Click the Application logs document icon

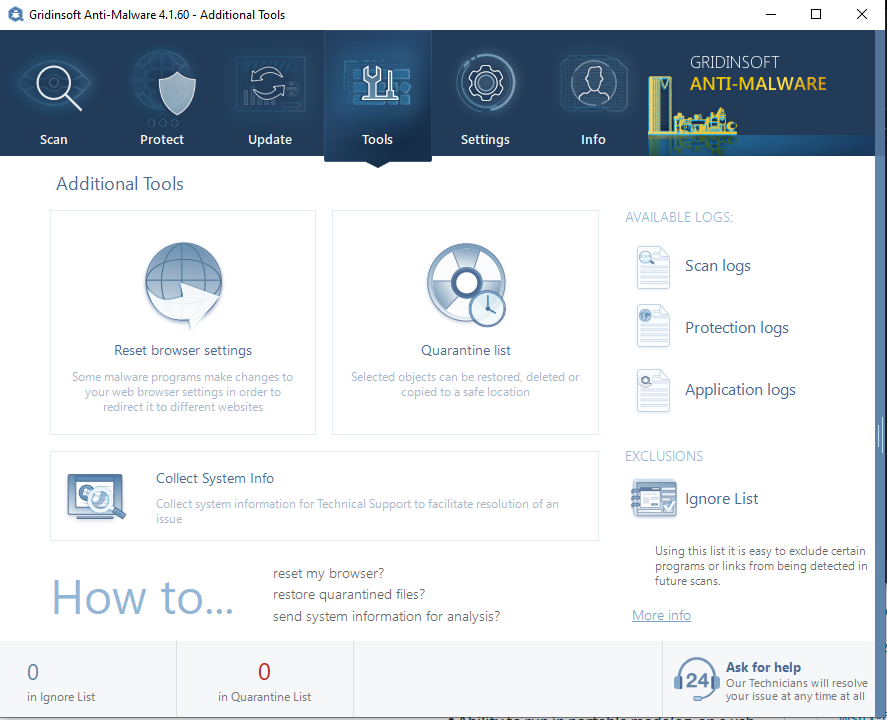tap(653, 390)
